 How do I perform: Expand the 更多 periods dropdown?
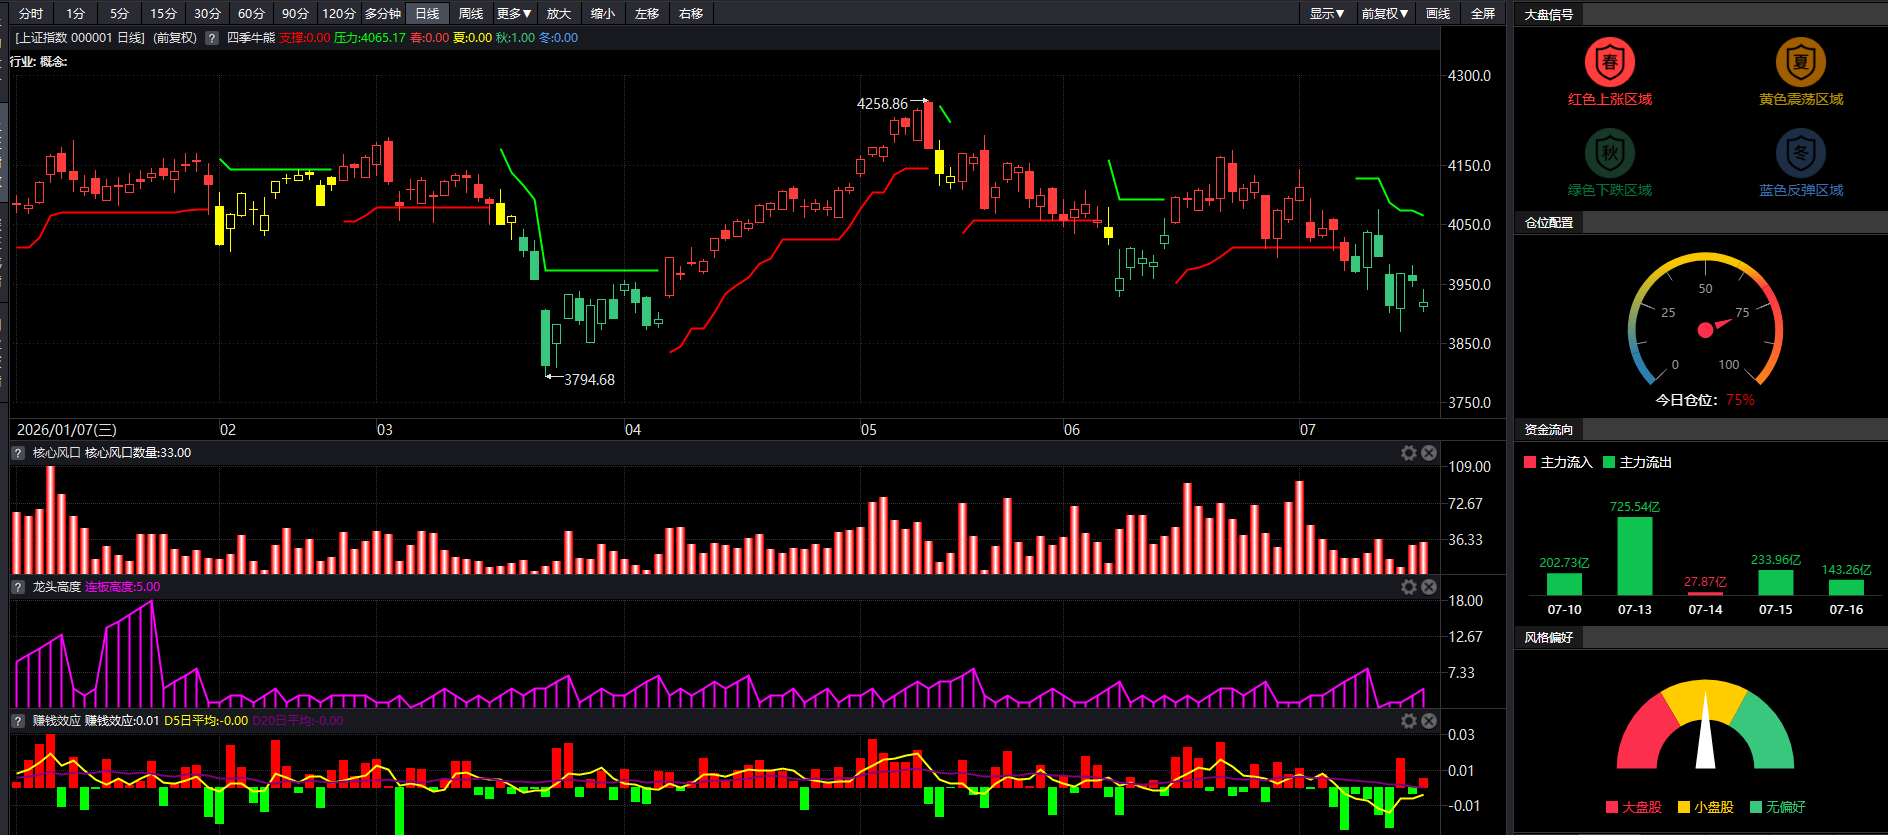tap(514, 13)
